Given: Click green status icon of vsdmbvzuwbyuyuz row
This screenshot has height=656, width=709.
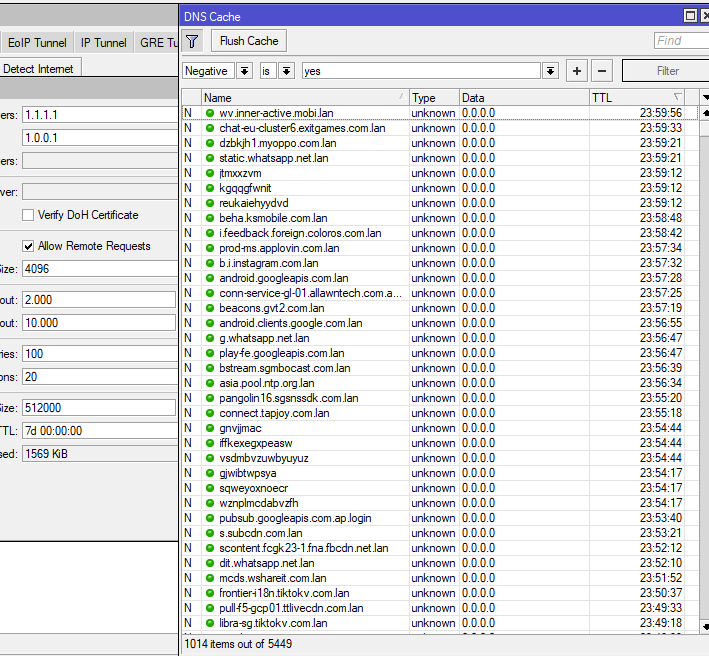Looking at the screenshot, I should pyautogui.click(x=210, y=458).
